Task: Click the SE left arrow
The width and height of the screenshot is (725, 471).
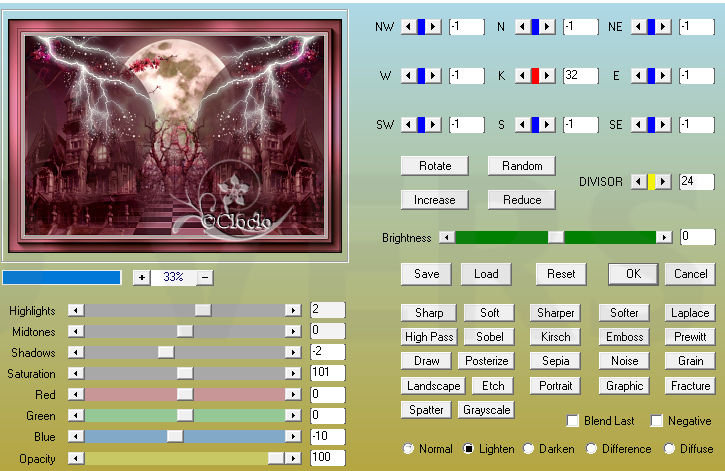Action: 639,124
